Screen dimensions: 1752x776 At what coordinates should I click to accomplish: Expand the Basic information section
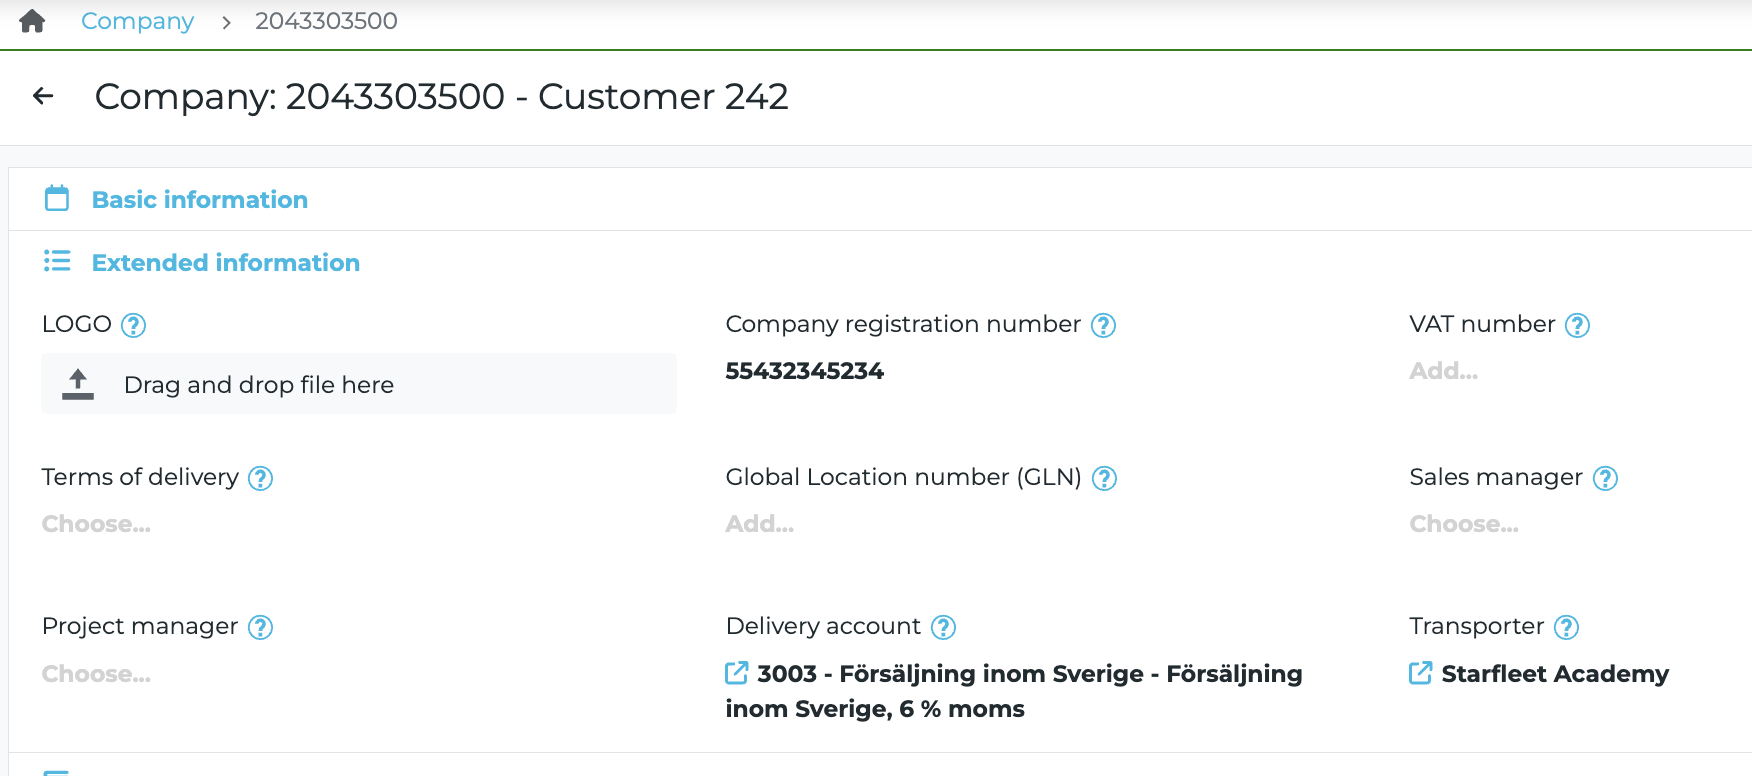click(x=199, y=200)
